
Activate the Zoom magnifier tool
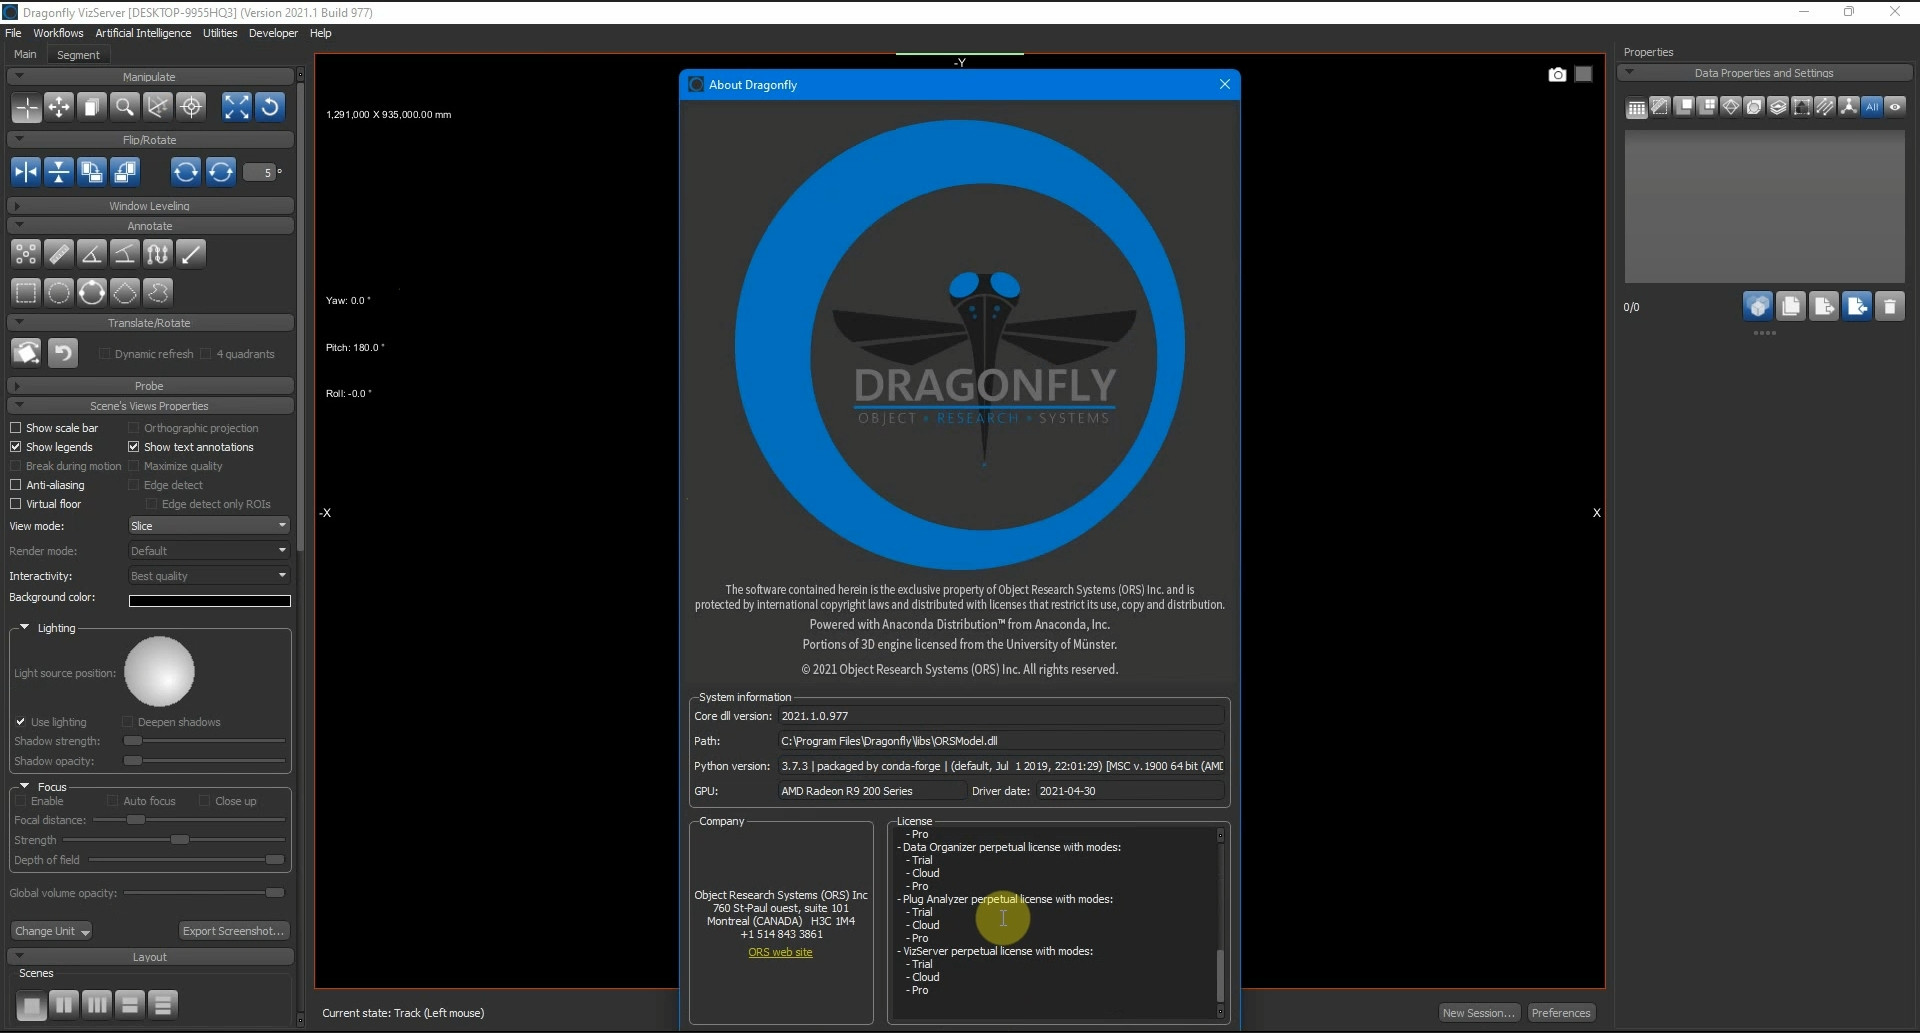coord(125,107)
